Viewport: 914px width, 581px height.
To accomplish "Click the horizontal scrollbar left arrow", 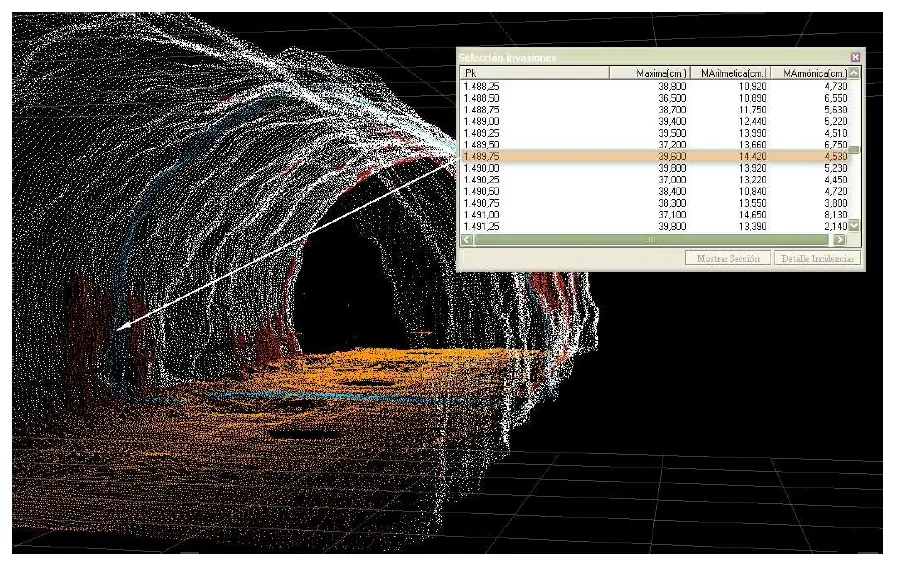I will (466, 240).
